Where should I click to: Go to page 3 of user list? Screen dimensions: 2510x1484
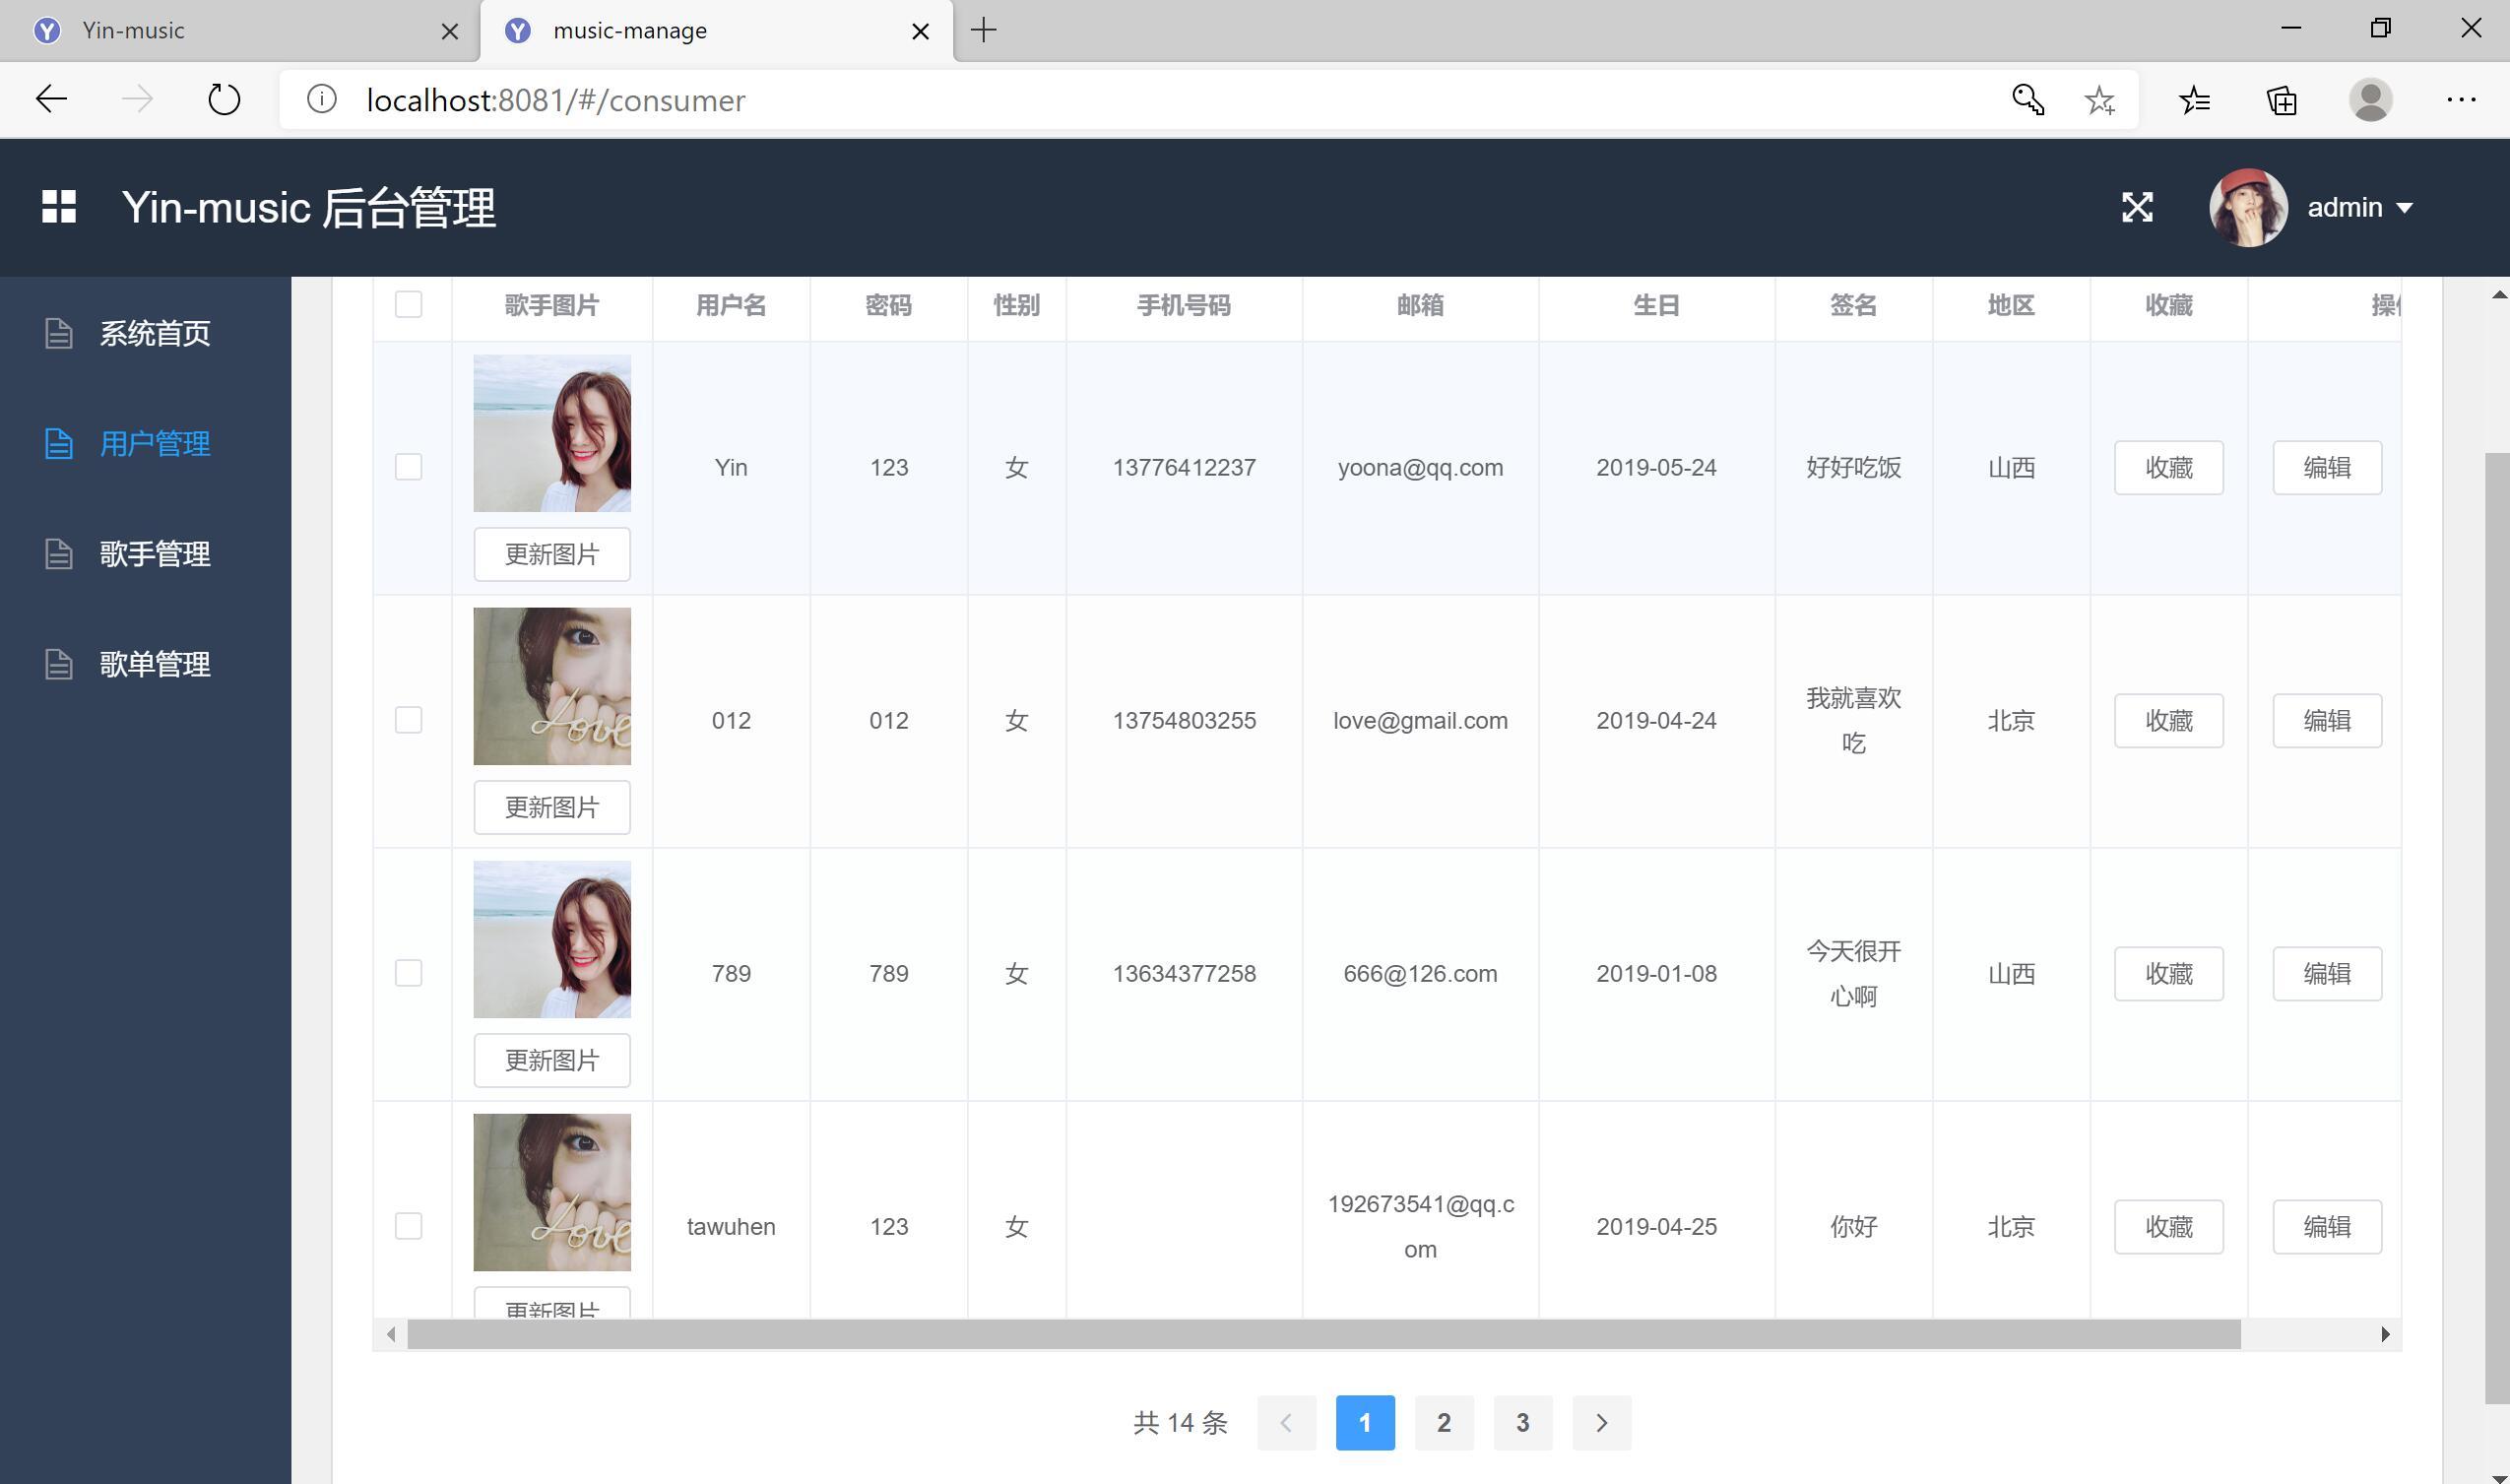point(1520,1422)
